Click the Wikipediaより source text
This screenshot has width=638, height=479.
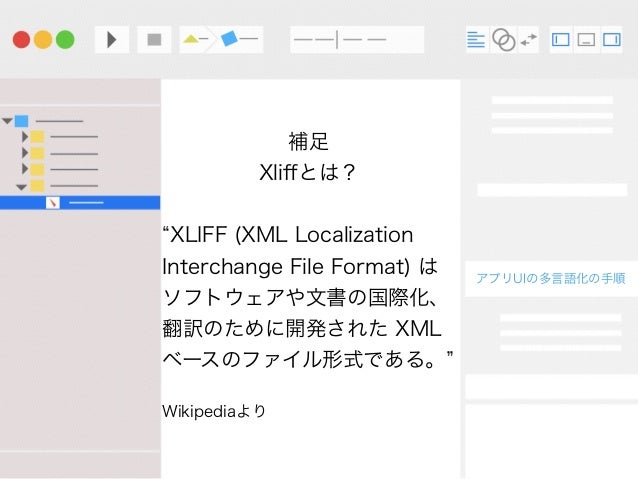(214, 411)
